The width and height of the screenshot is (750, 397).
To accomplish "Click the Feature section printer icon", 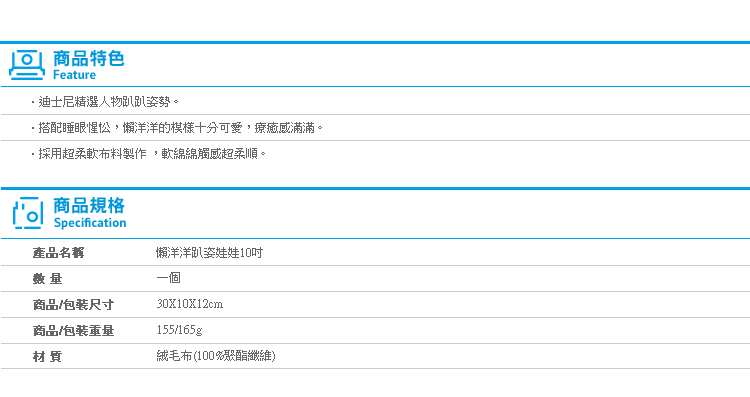I will [x=27, y=65].
